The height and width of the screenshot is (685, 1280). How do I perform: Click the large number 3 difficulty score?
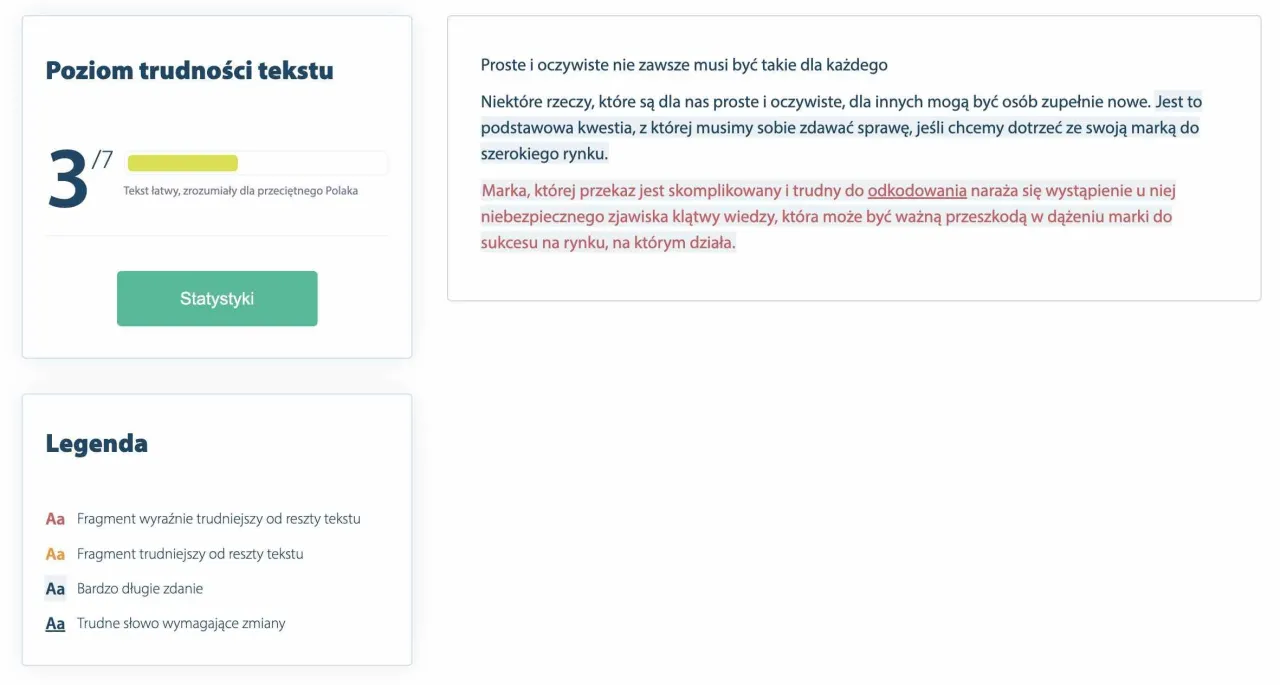coord(68,180)
